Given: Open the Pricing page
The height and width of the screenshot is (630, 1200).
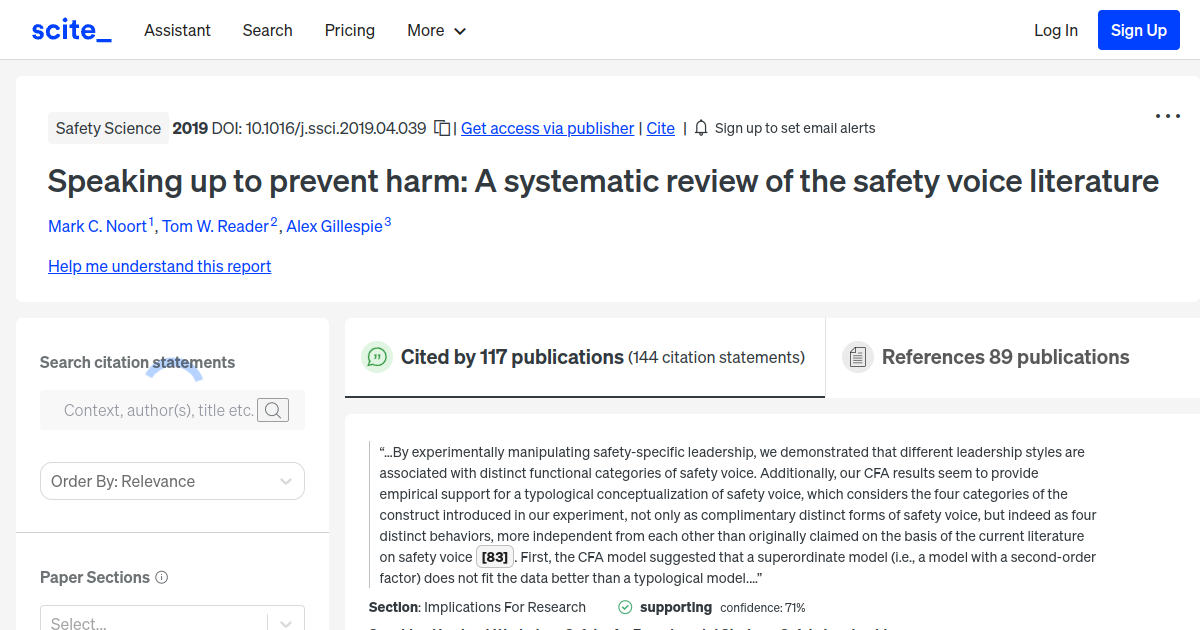Looking at the screenshot, I should point(349,30).
